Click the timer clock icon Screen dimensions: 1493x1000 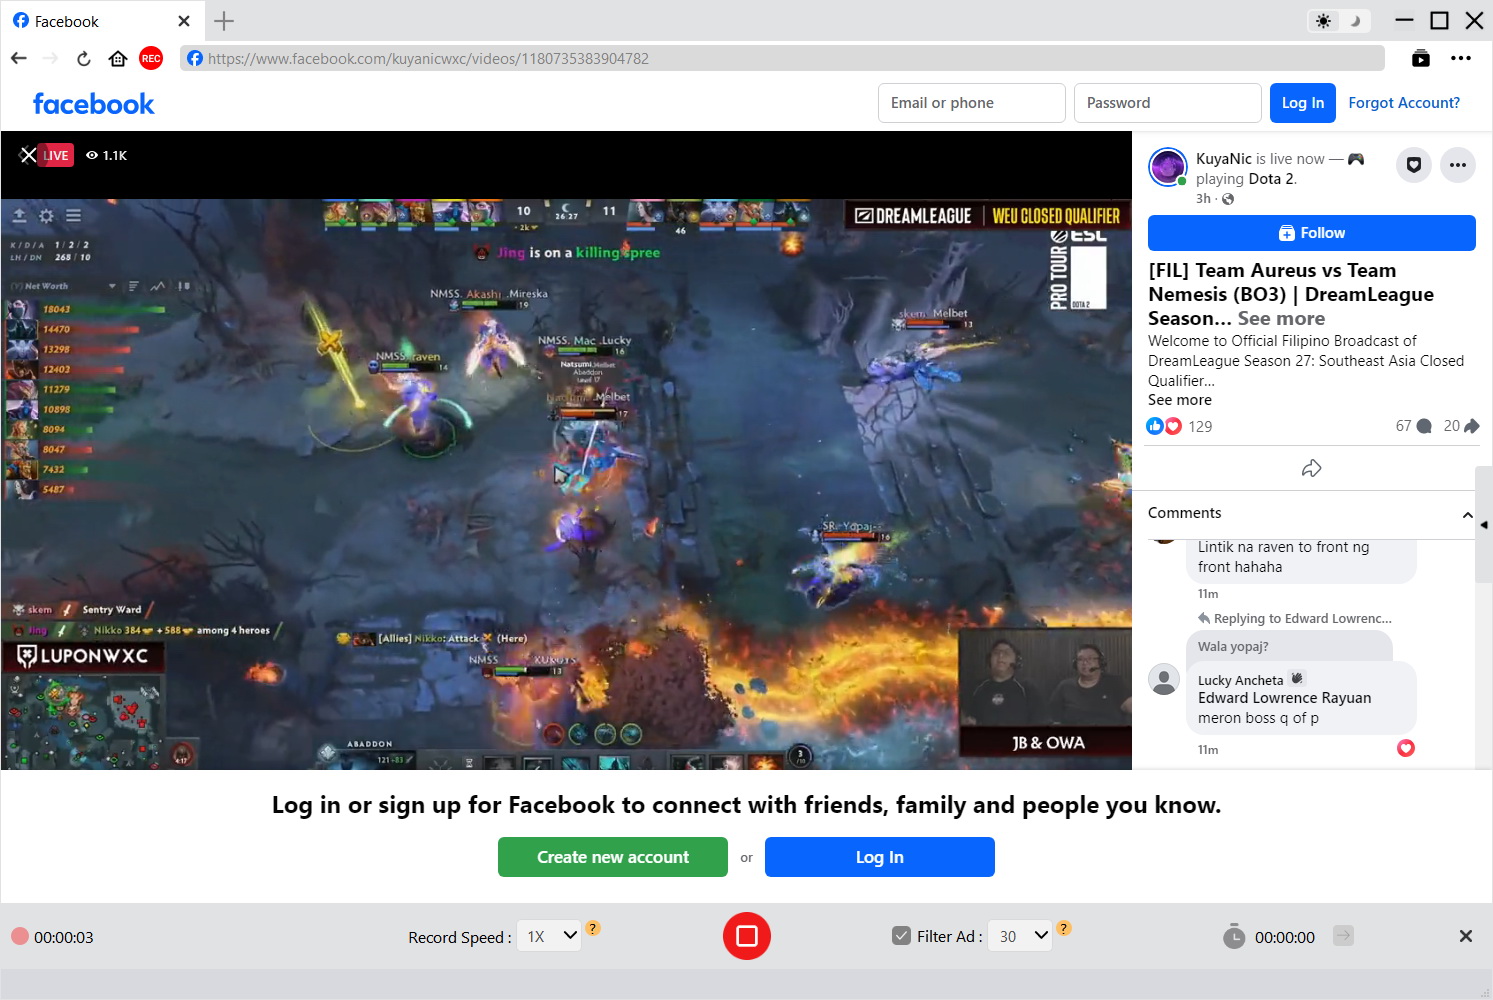[x=1234, y=936]
